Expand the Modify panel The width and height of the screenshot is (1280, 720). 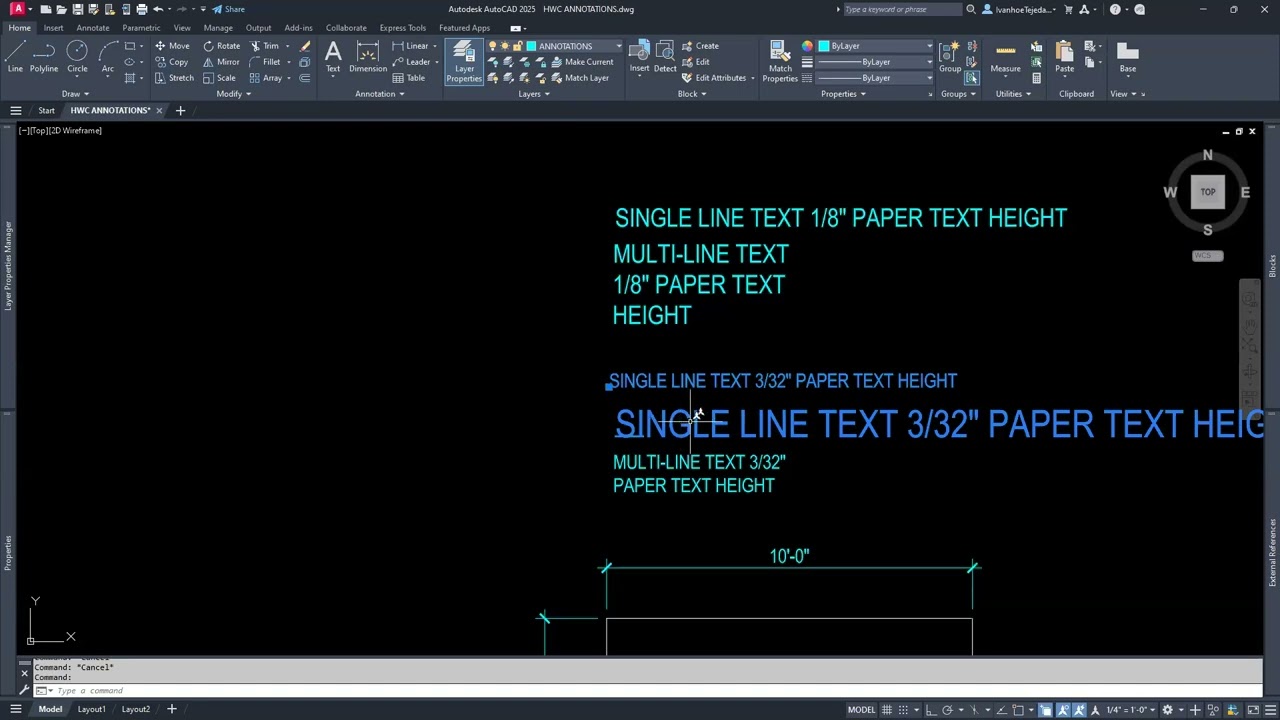[x=234, y=94]
